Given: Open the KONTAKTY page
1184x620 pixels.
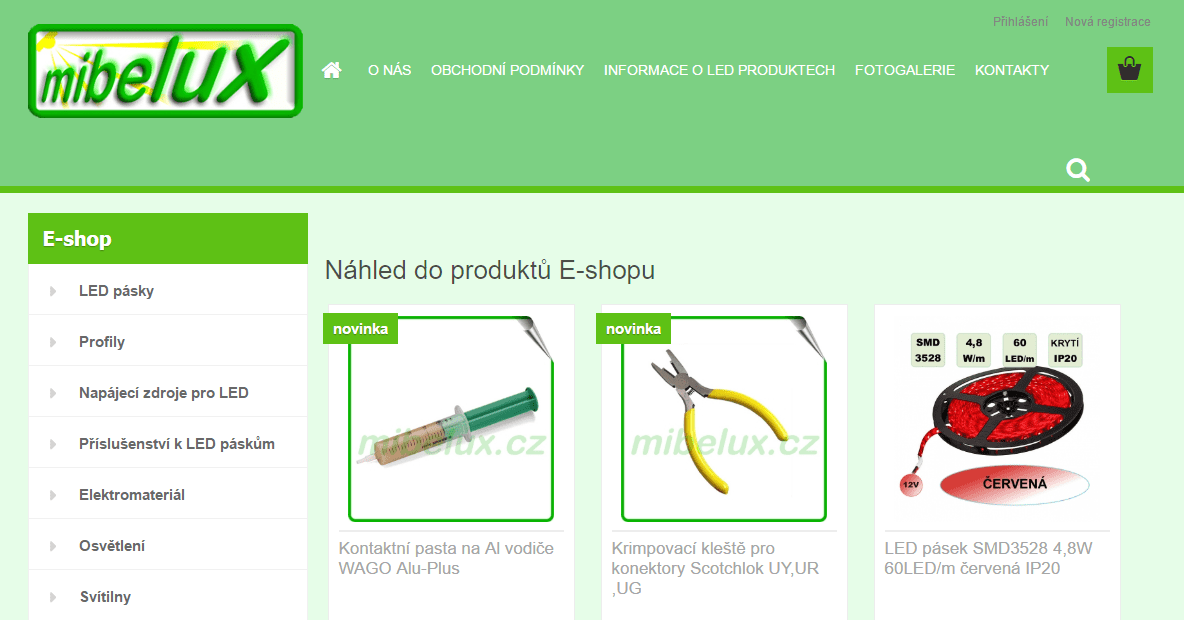Looking at the screenshot, I should point(1012,70).
